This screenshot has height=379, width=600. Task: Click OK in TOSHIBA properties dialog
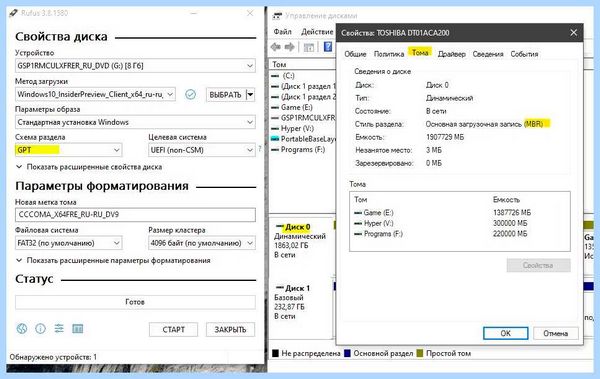[x=505, y=333]
